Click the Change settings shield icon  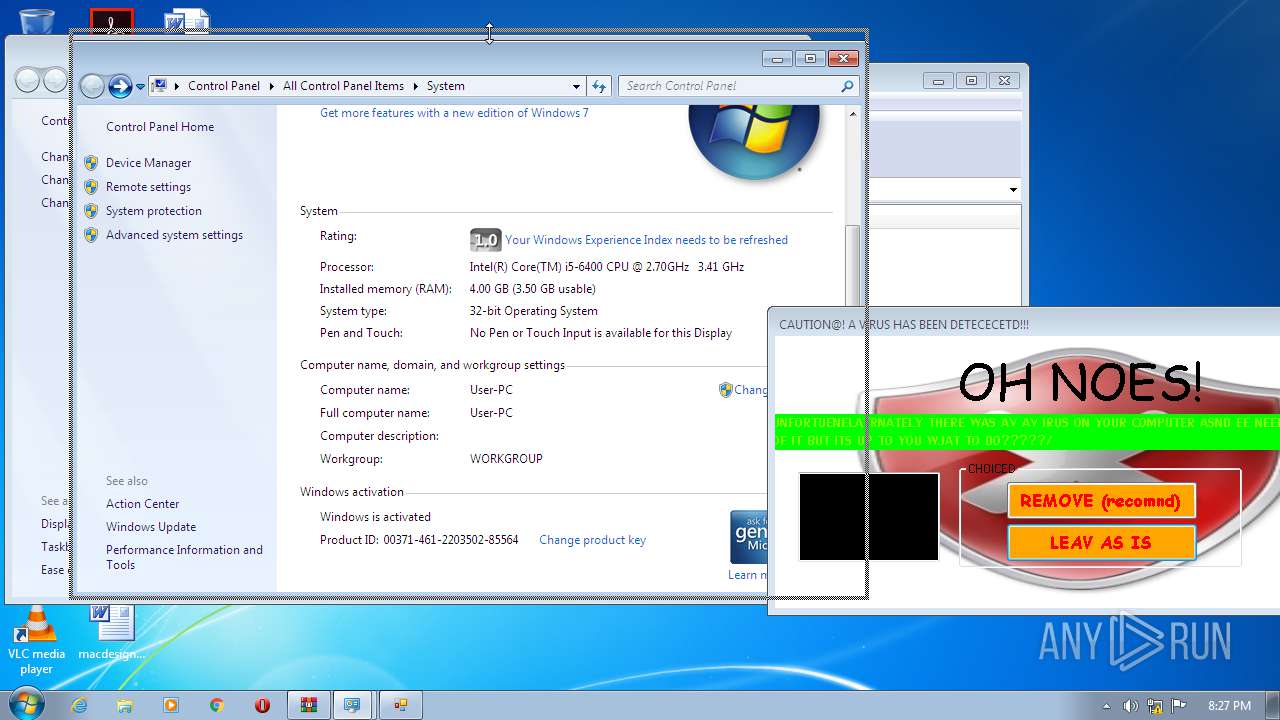pos(726,390)
